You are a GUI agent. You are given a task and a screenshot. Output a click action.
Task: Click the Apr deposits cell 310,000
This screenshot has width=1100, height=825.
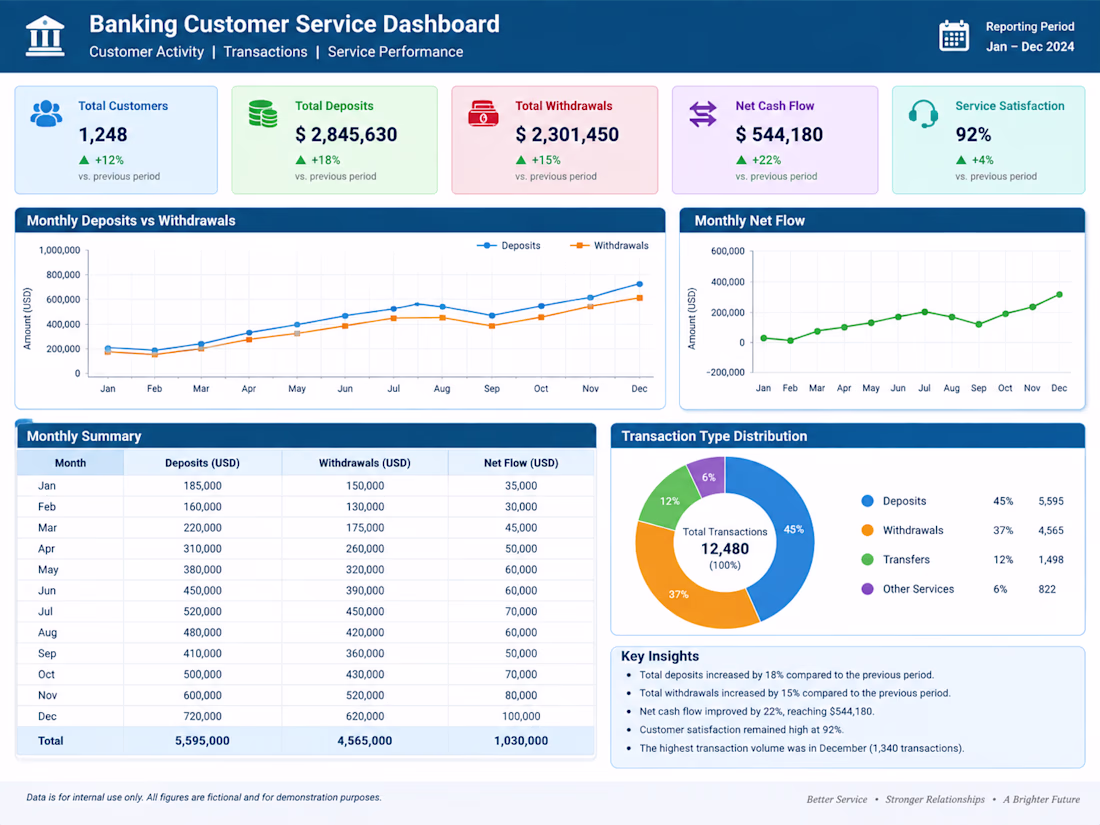click(x=202, y=549)
